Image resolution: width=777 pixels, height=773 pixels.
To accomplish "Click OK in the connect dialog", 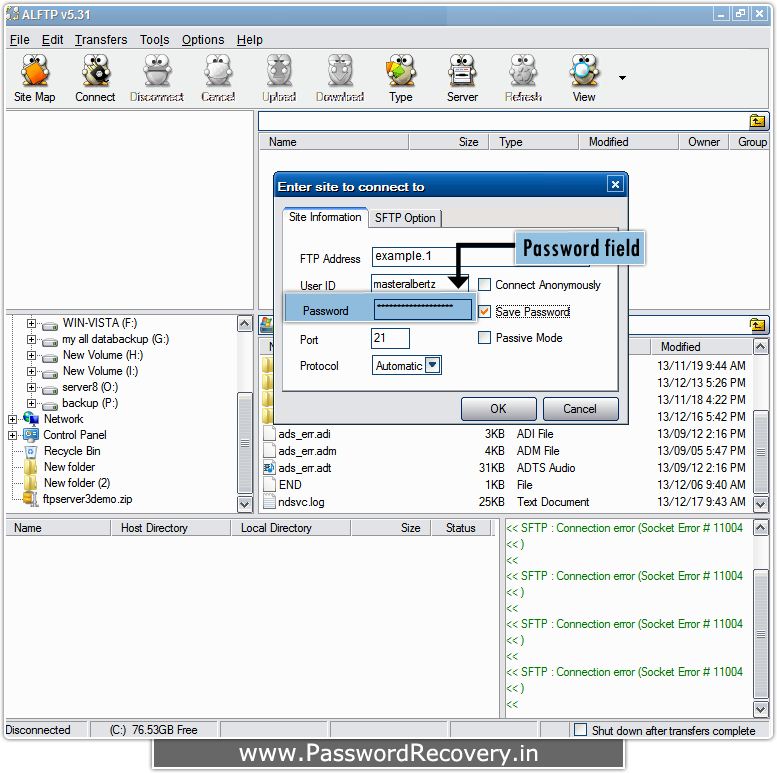I will pos(499,409).
